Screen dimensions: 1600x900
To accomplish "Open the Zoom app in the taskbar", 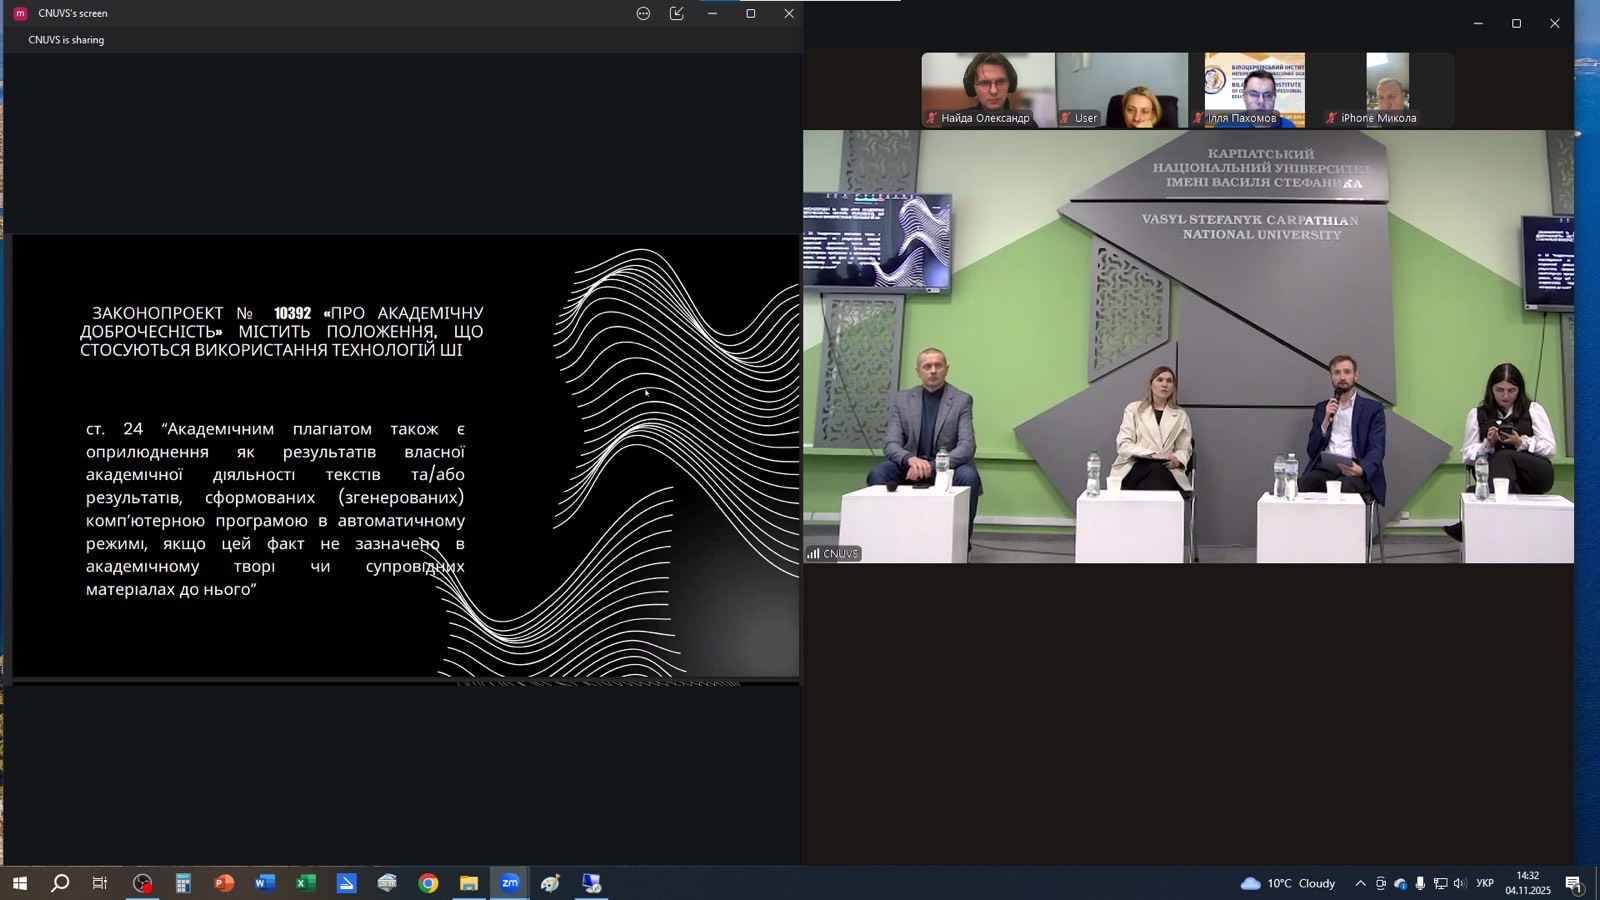I will (x=510, y=883).
